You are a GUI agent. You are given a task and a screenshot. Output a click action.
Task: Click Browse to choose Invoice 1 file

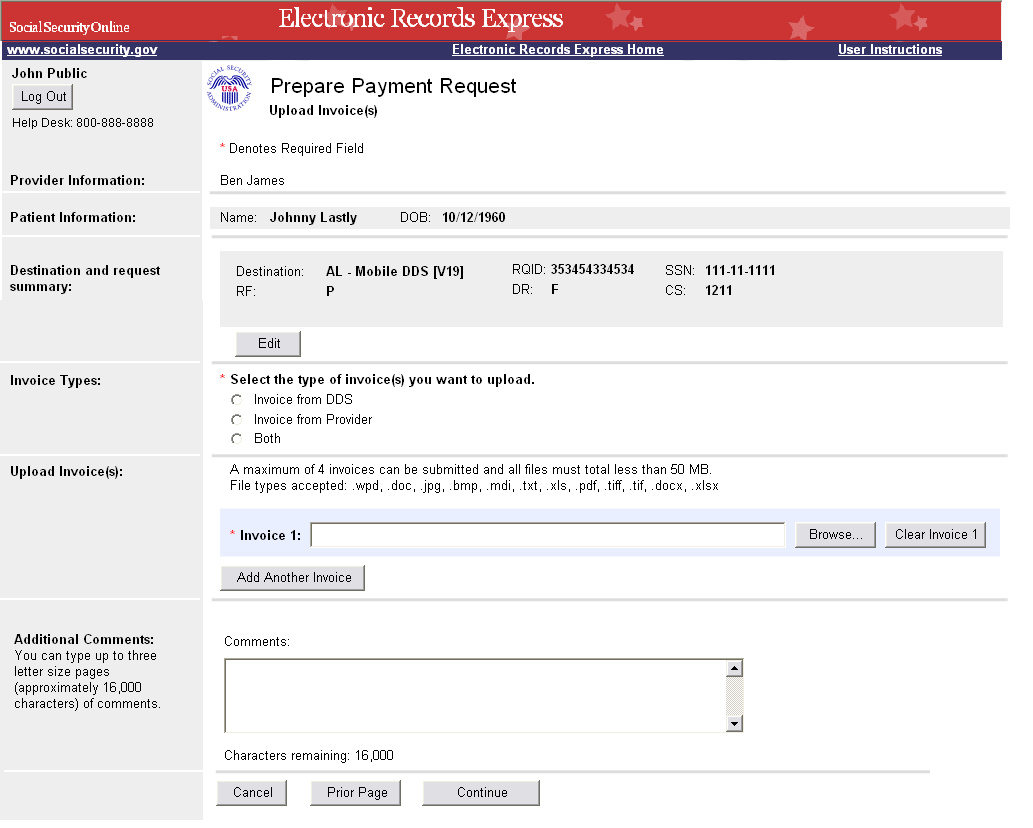(x=835, y=535)
